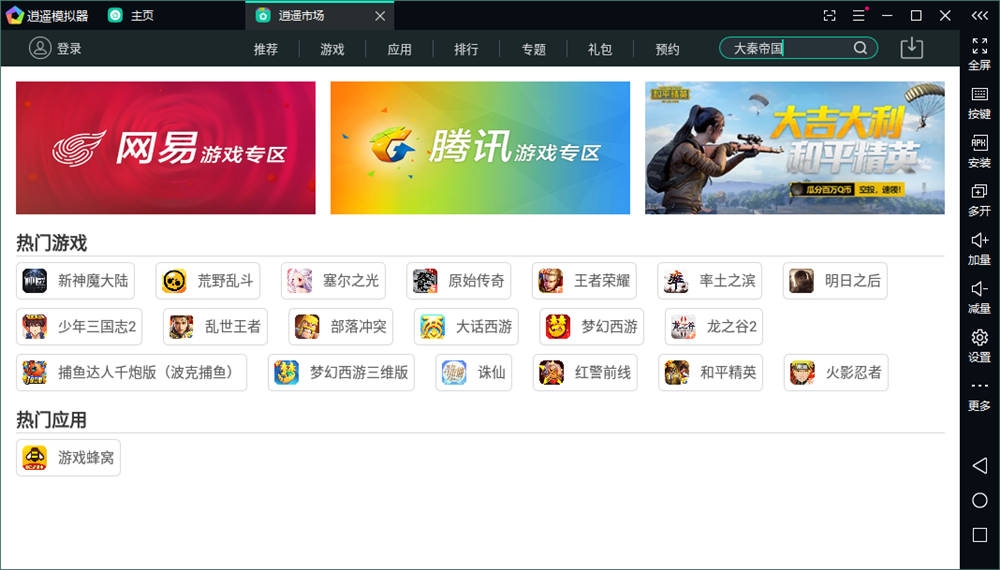Close the 逍遥市场 tab
The width and height of the screenshot is (1000, 570).
click(380, 16)
